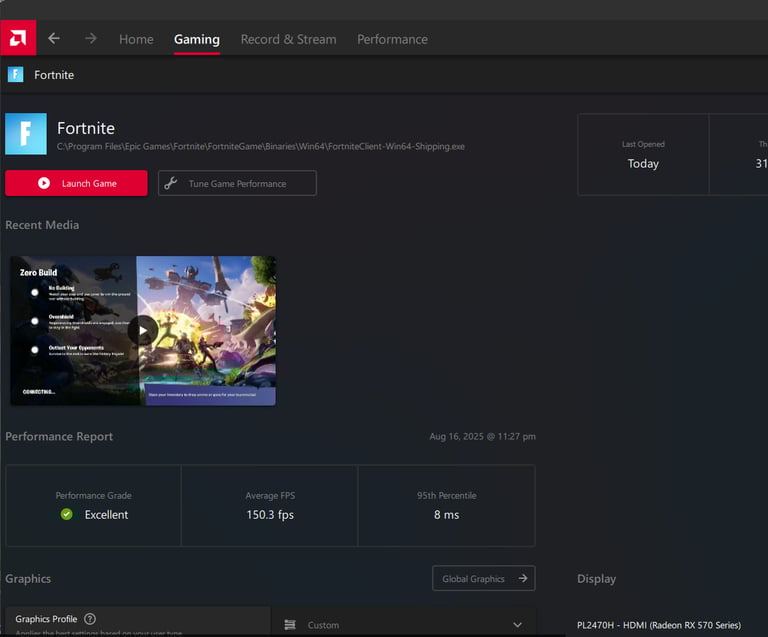The image size is (768, 637).
Task: Open the Performance tab
Action: pos(392,39)
